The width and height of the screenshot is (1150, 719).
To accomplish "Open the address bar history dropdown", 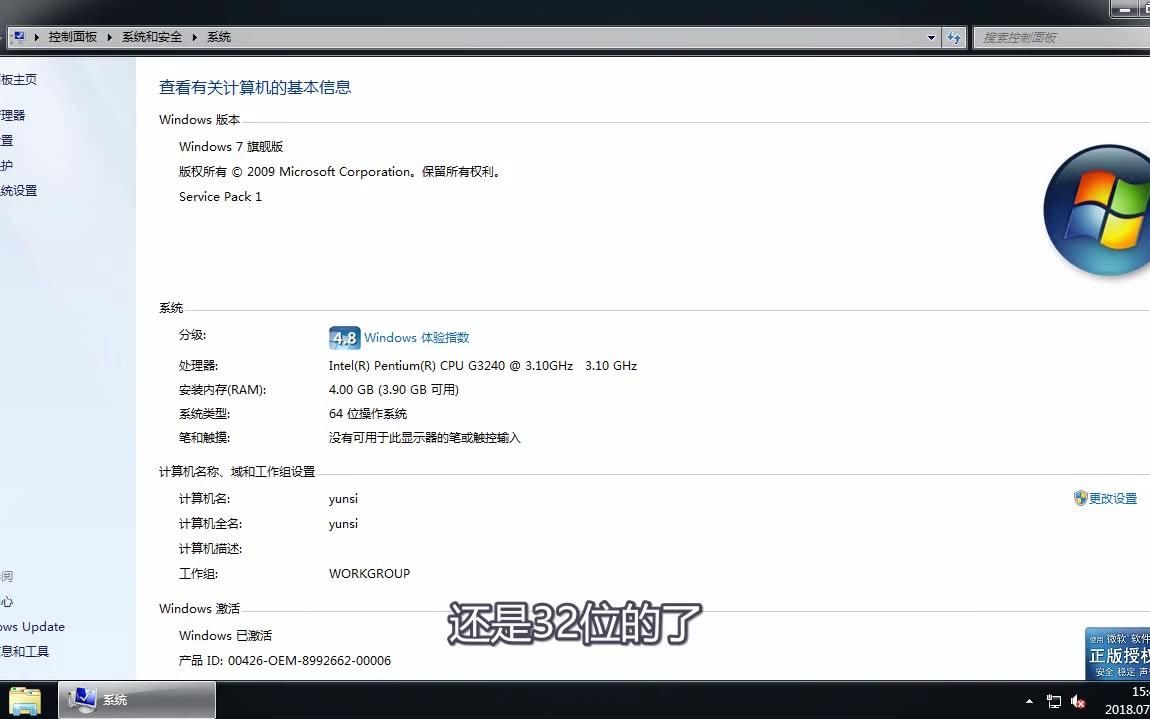I will click(x=931, y=37).
